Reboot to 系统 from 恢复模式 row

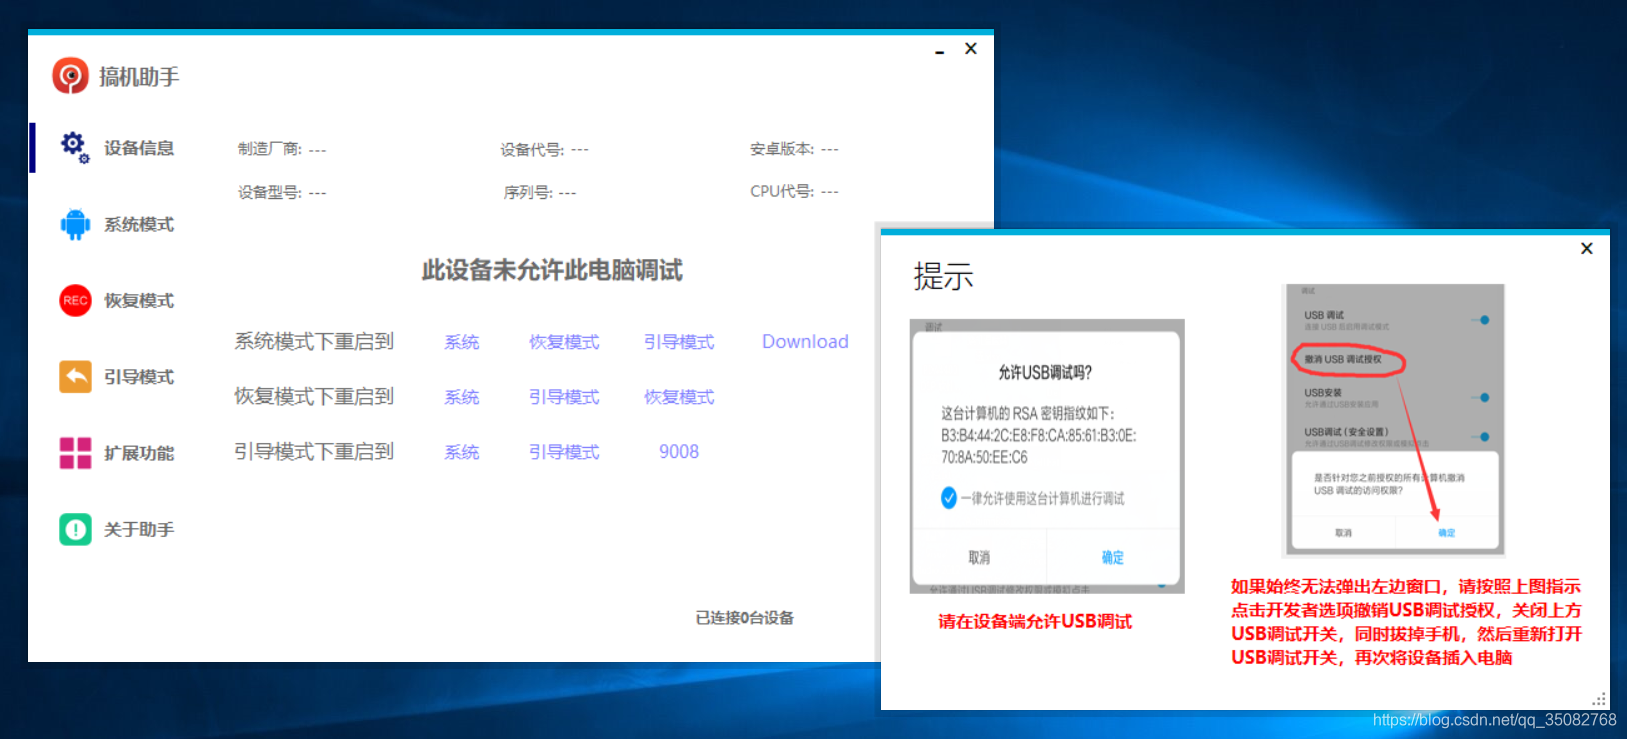pos(462,397)
